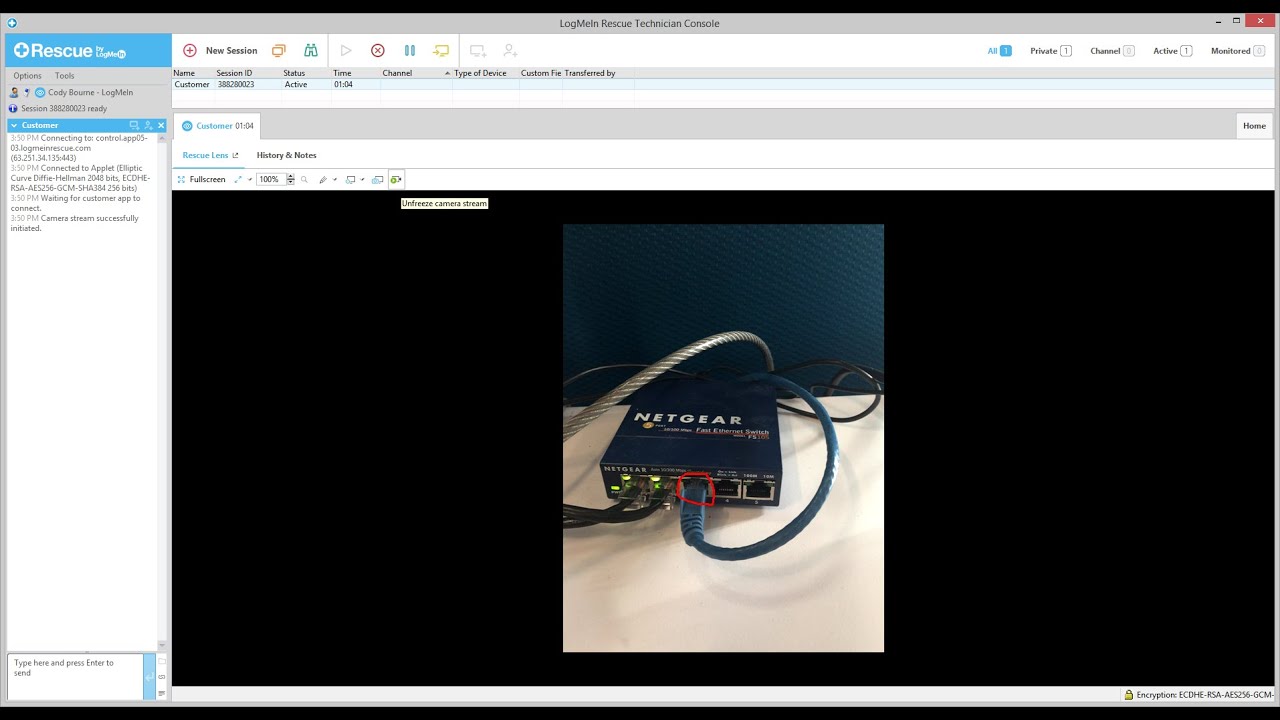Click the grayed invite technician icon in top toolbar
This screenshot has height=720, width=1280.
coord(510,50)
